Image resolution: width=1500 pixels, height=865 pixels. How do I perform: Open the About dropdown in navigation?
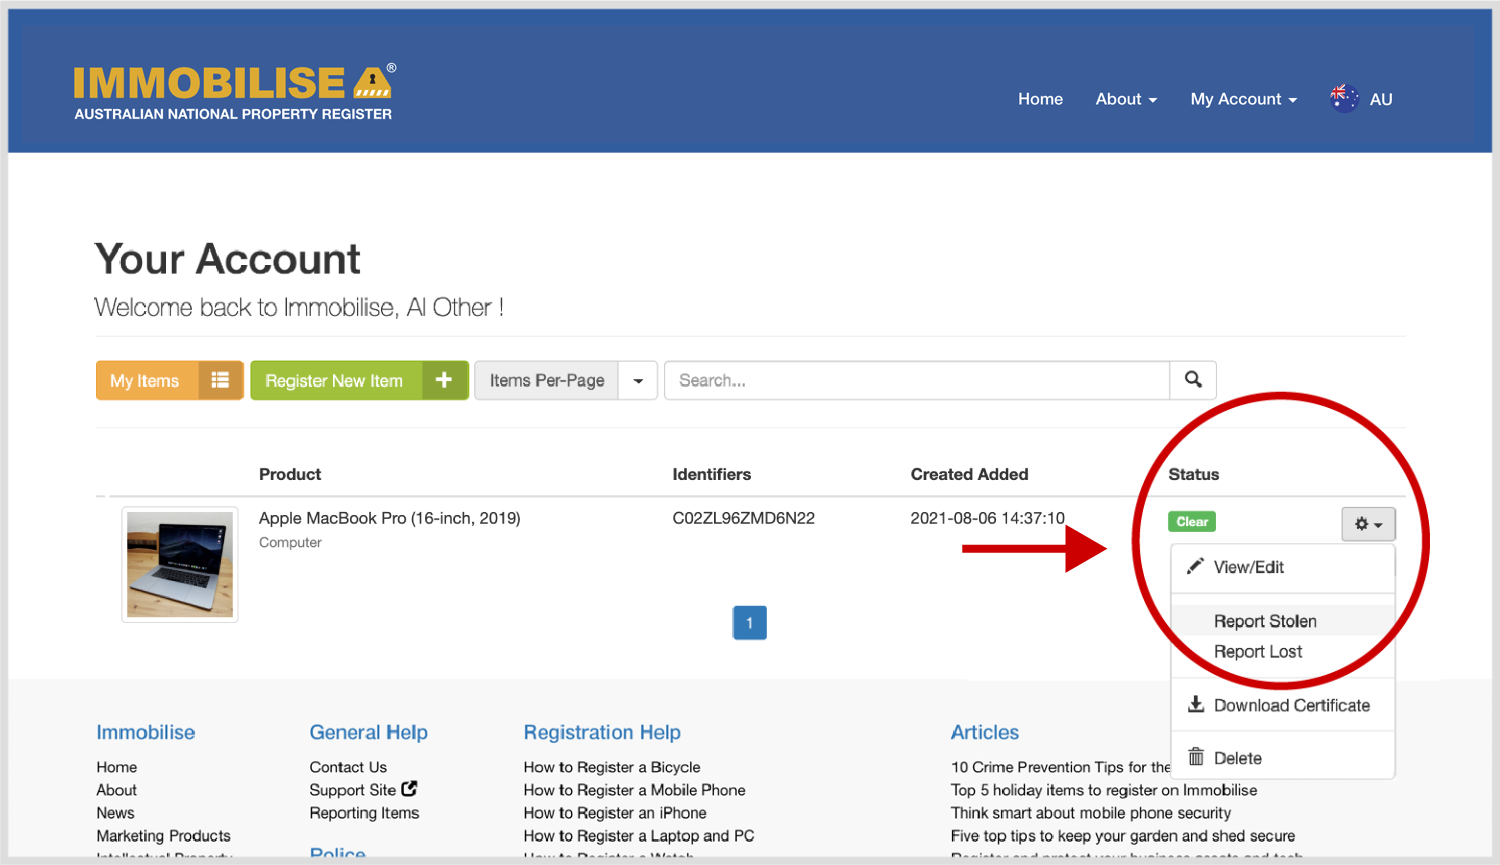pos(1125,99)
